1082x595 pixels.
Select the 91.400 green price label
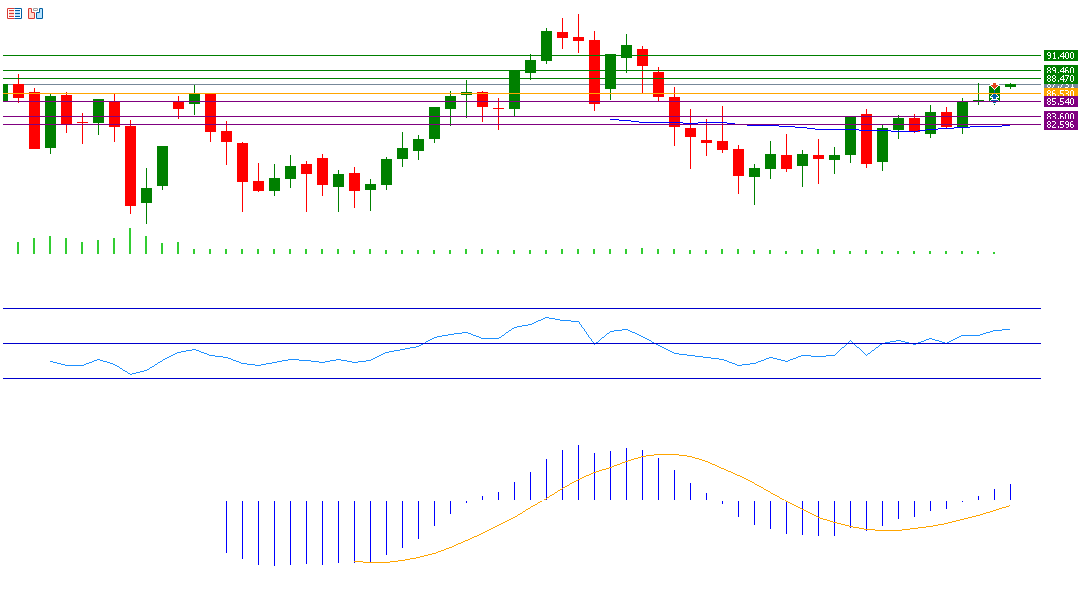click(x=1059, y=55)
